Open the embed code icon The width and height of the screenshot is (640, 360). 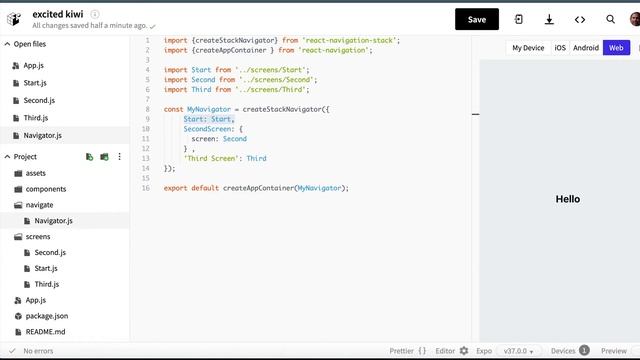coord(580,19)
